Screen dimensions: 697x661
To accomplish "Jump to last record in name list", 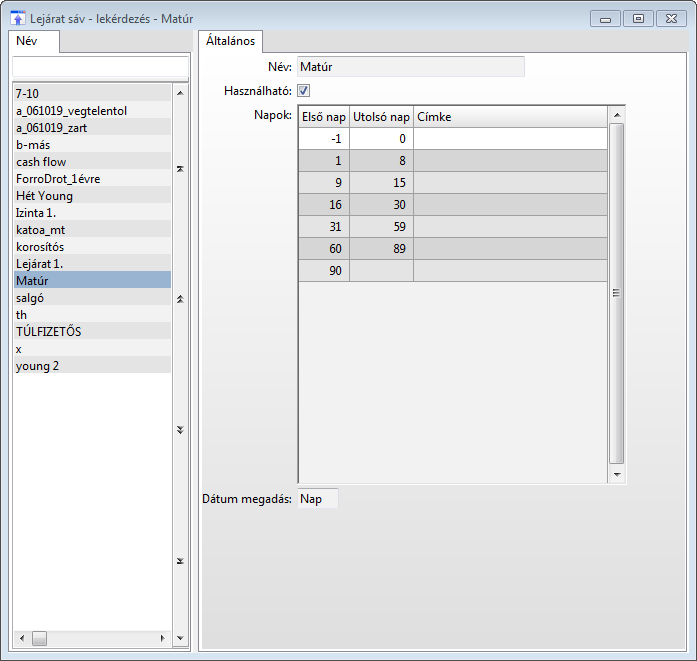I will pyautogui.click(x=180, y=561).
